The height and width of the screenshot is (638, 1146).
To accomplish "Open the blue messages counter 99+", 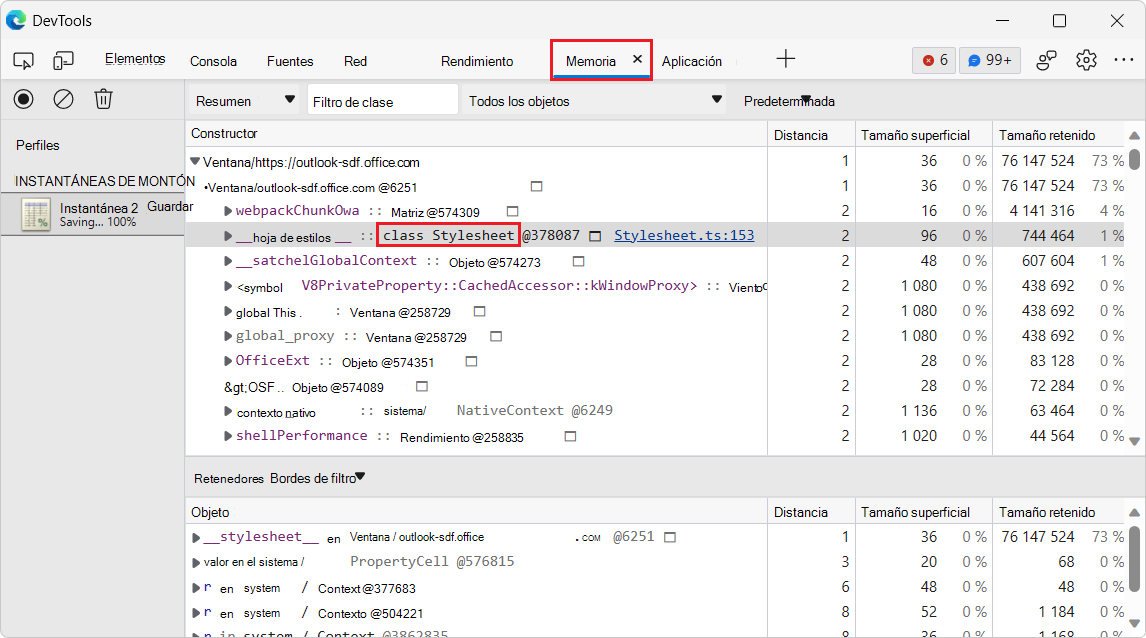I will tap(990, 60).
